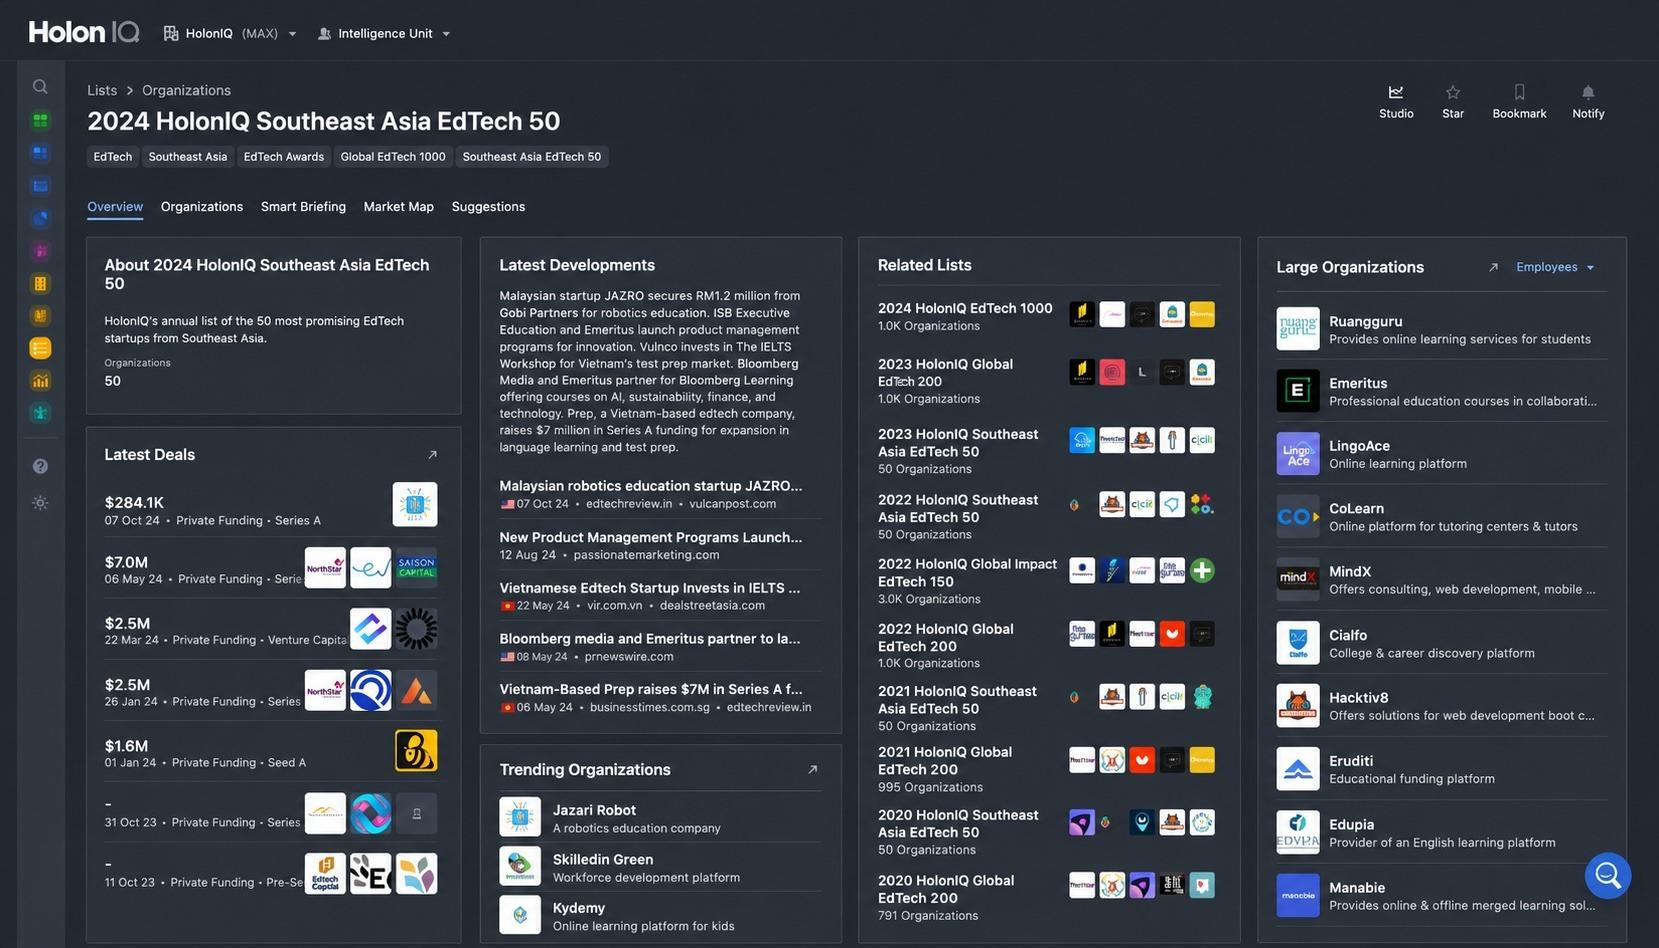Open the Manabie organization entry
This screenshot has width=1659, height=948.
click(x=1442, y=896)
